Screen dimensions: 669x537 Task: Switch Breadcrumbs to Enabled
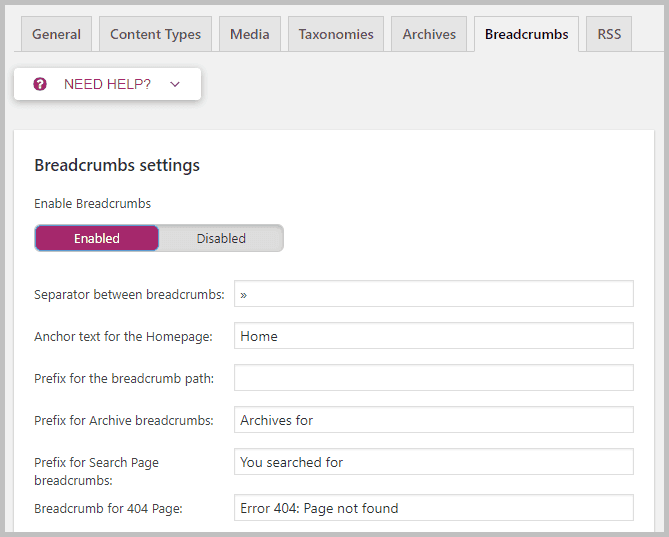tap(97, 238)
